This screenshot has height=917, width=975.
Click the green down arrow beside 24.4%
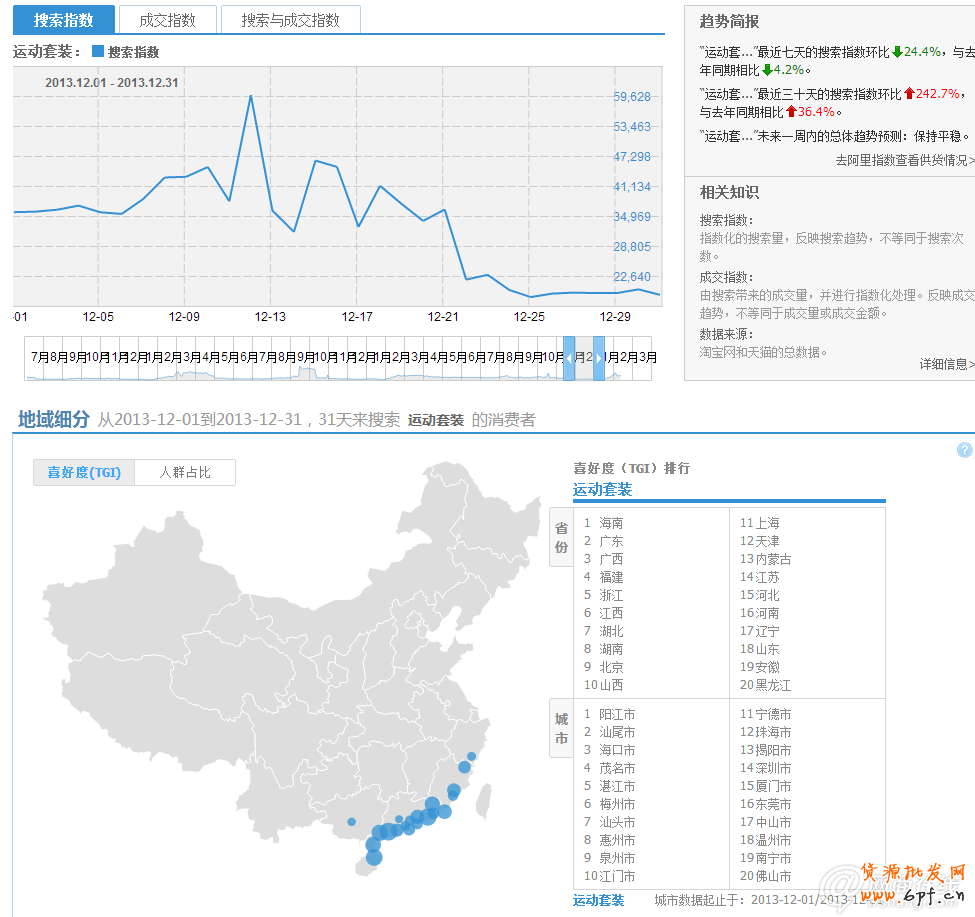tap(897, 52)
